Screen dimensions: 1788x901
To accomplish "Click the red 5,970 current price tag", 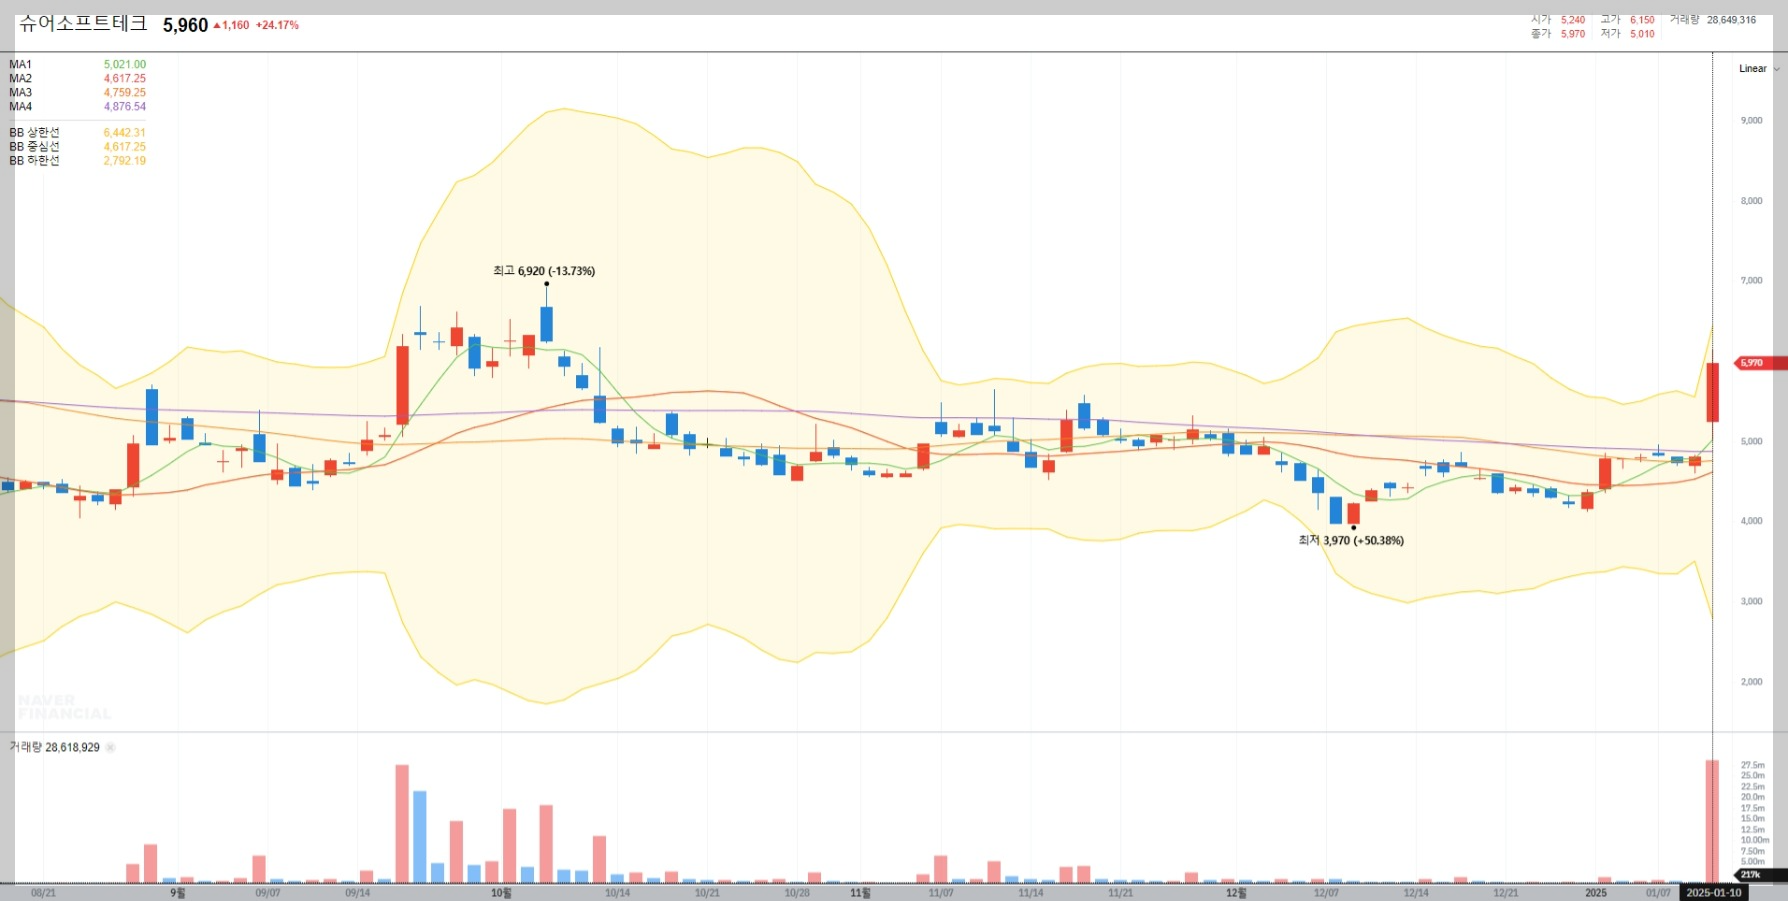I will coord(1760,363).
